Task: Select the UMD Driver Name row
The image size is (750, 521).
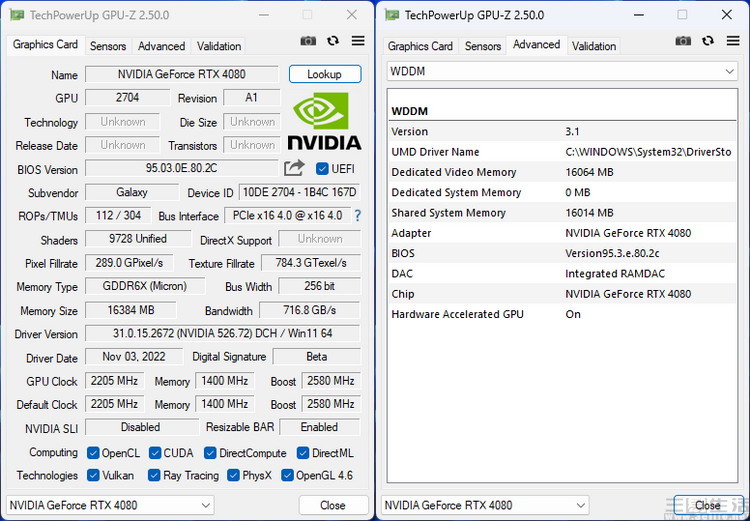Action: pos(562,152)
